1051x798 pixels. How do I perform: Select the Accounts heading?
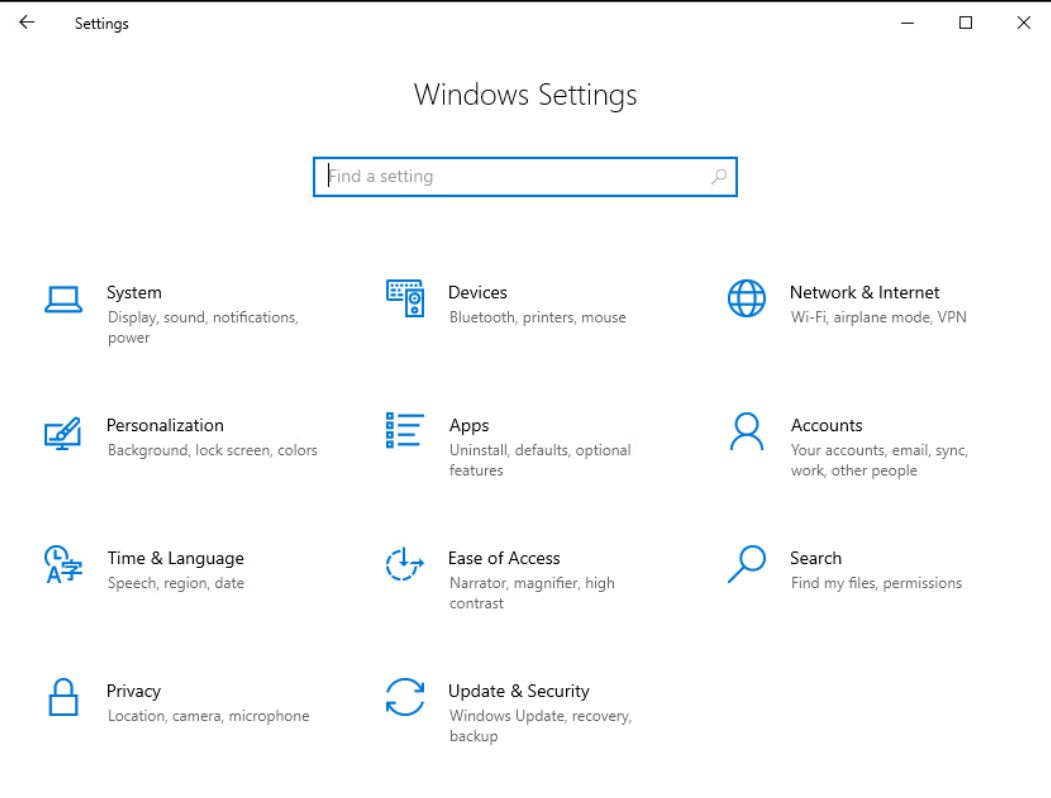point(826,425)
